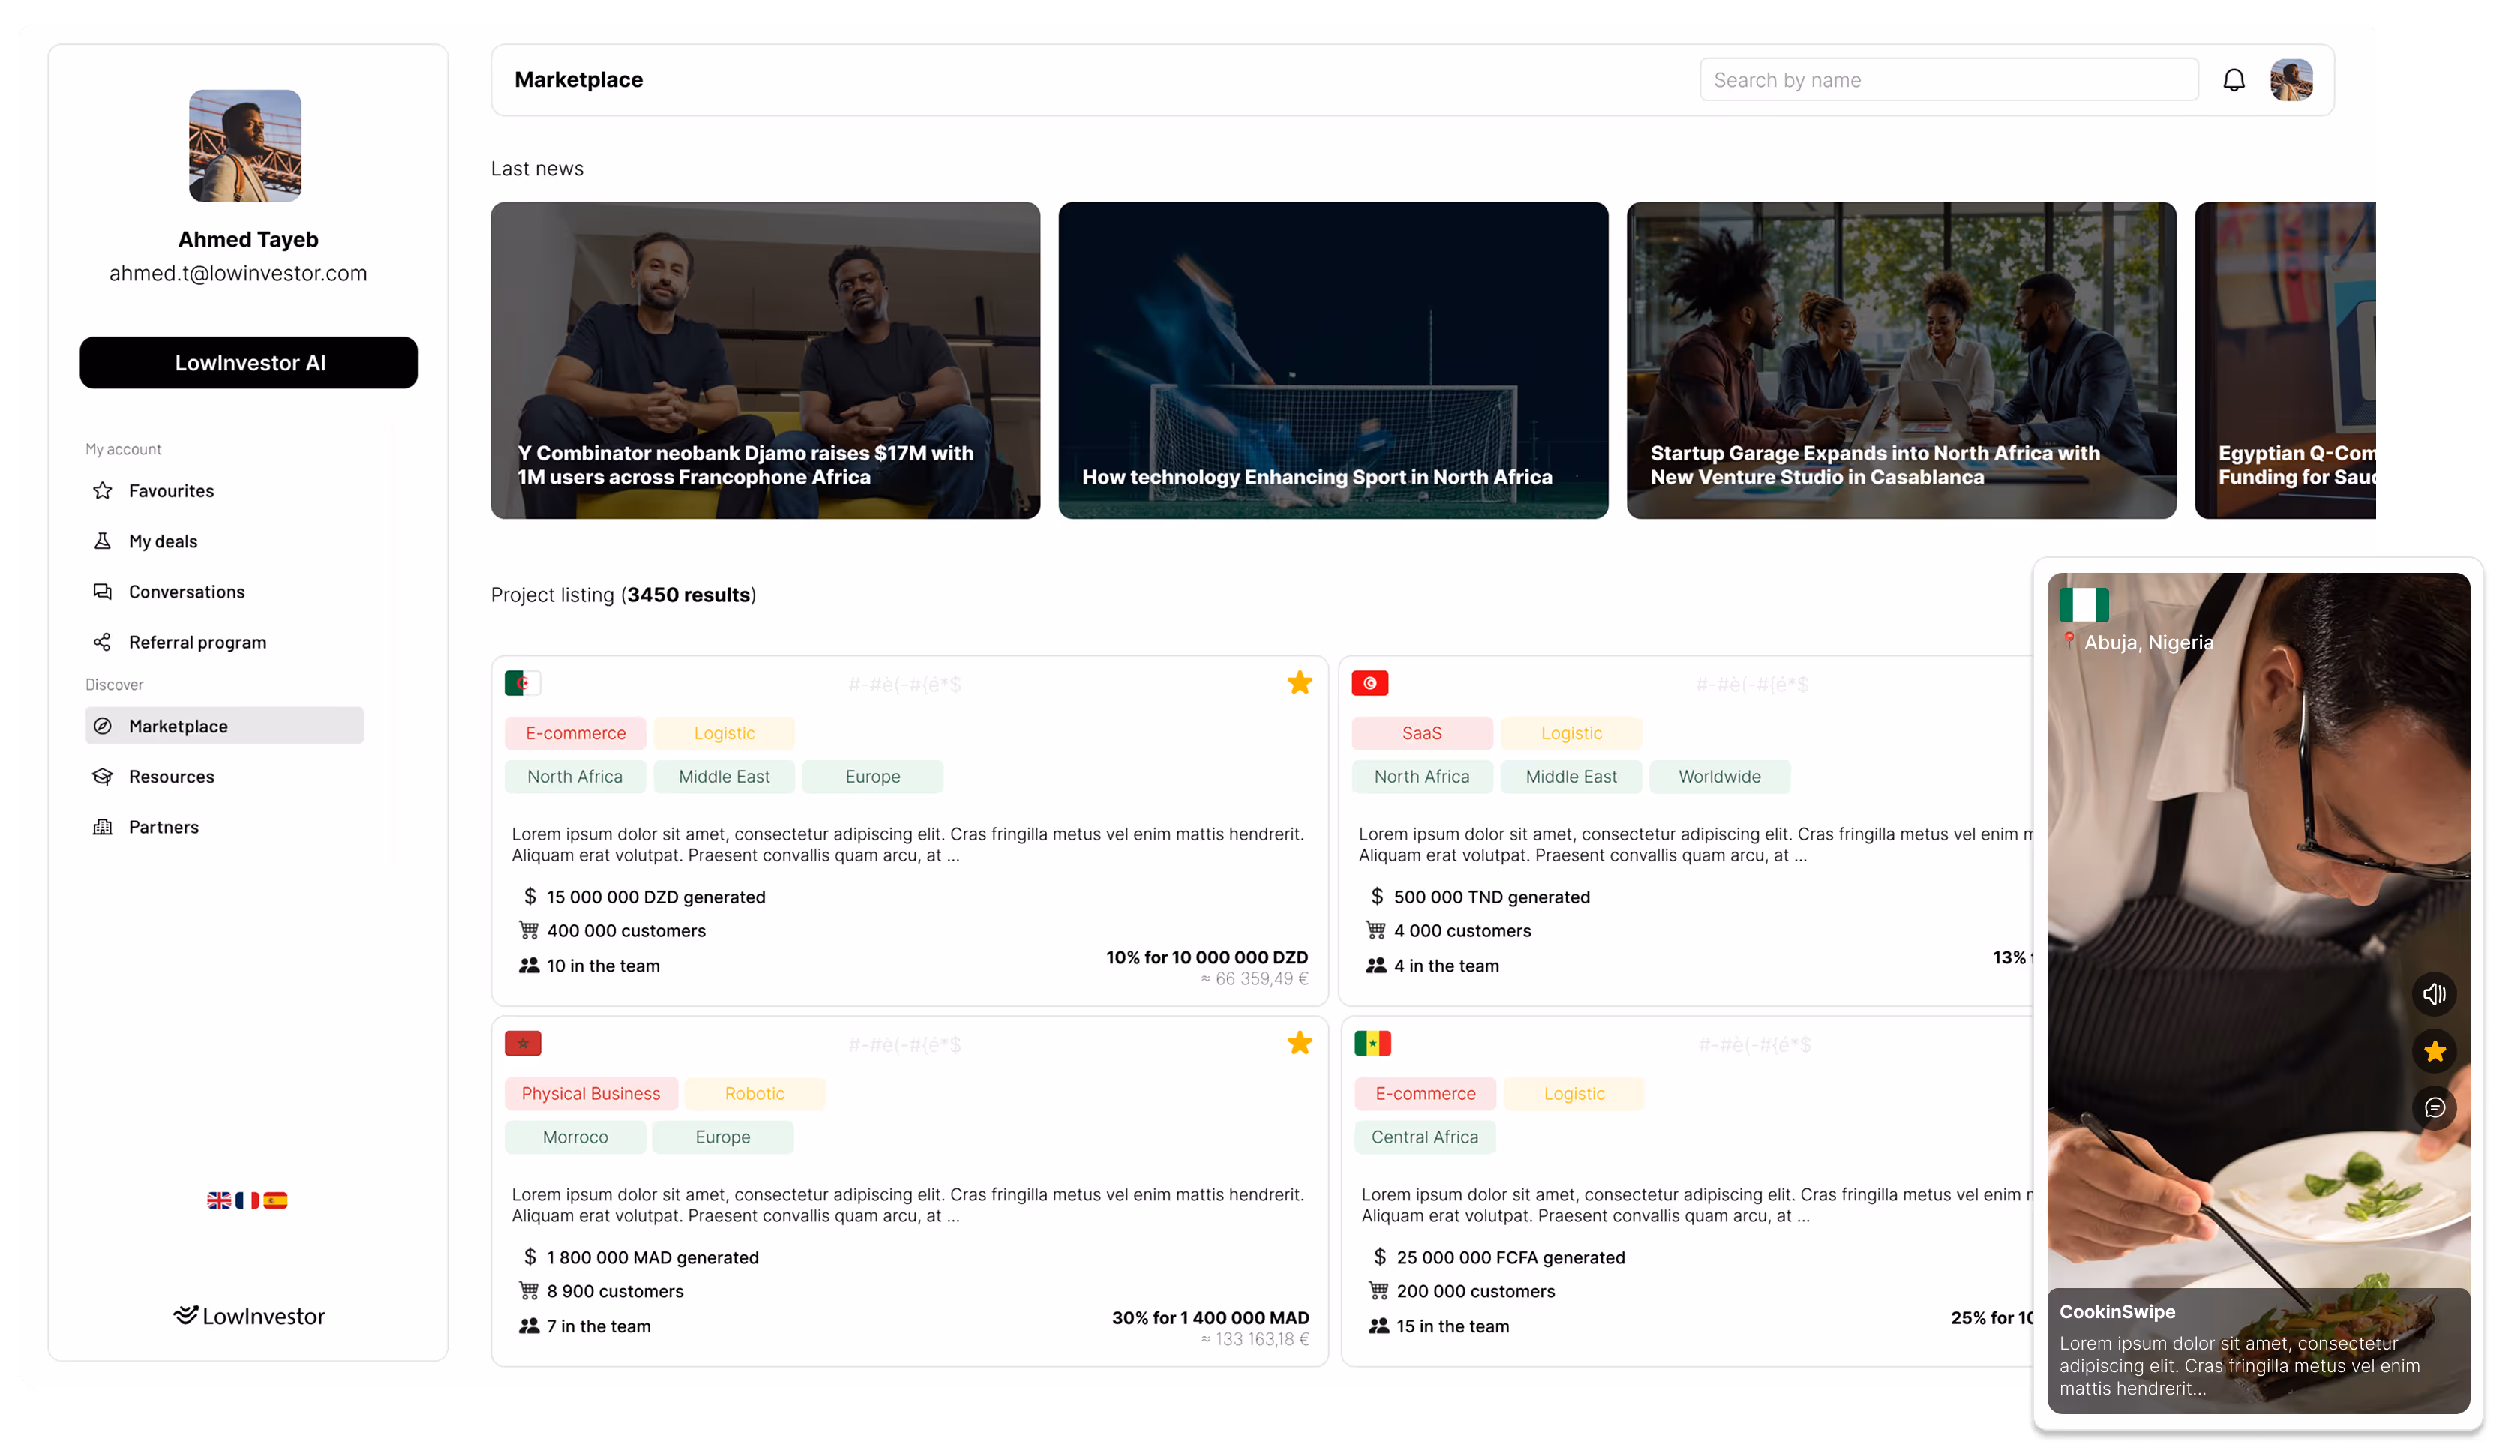The image size is (2520, 1456).
Task: Click the Morocco flag on Physical Business card
Action: (522, 1044)
